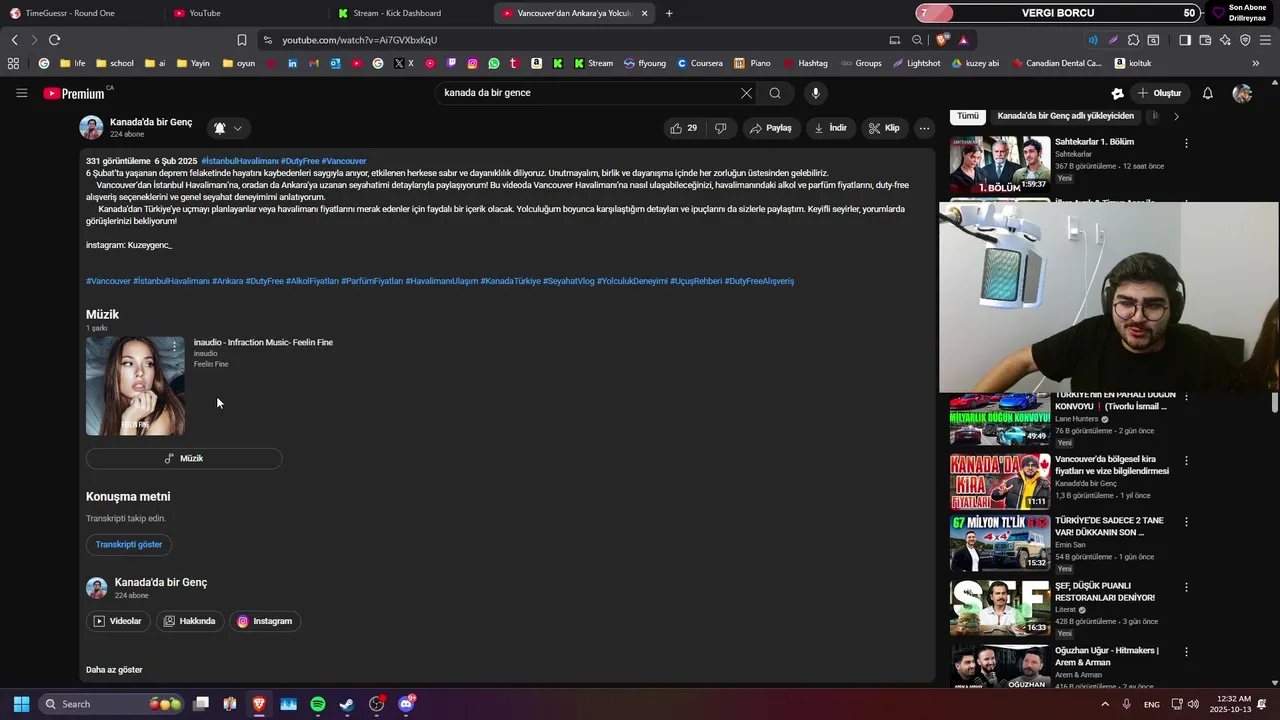Close the Vancouver'dan Ankara'ya tab
Viewport: 1280px width, 720px height.
pyautogui.click(x=644, y=13)
